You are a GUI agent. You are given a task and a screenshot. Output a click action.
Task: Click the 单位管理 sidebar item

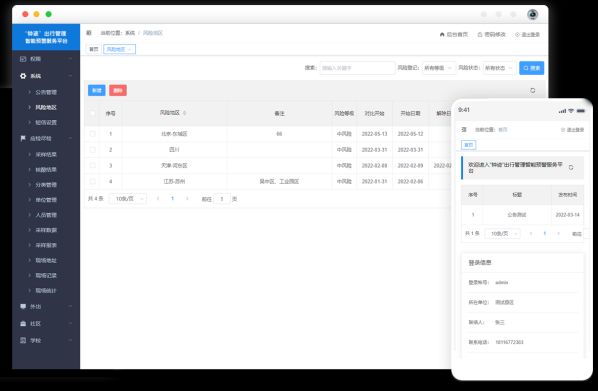click(x=46, y=200)
